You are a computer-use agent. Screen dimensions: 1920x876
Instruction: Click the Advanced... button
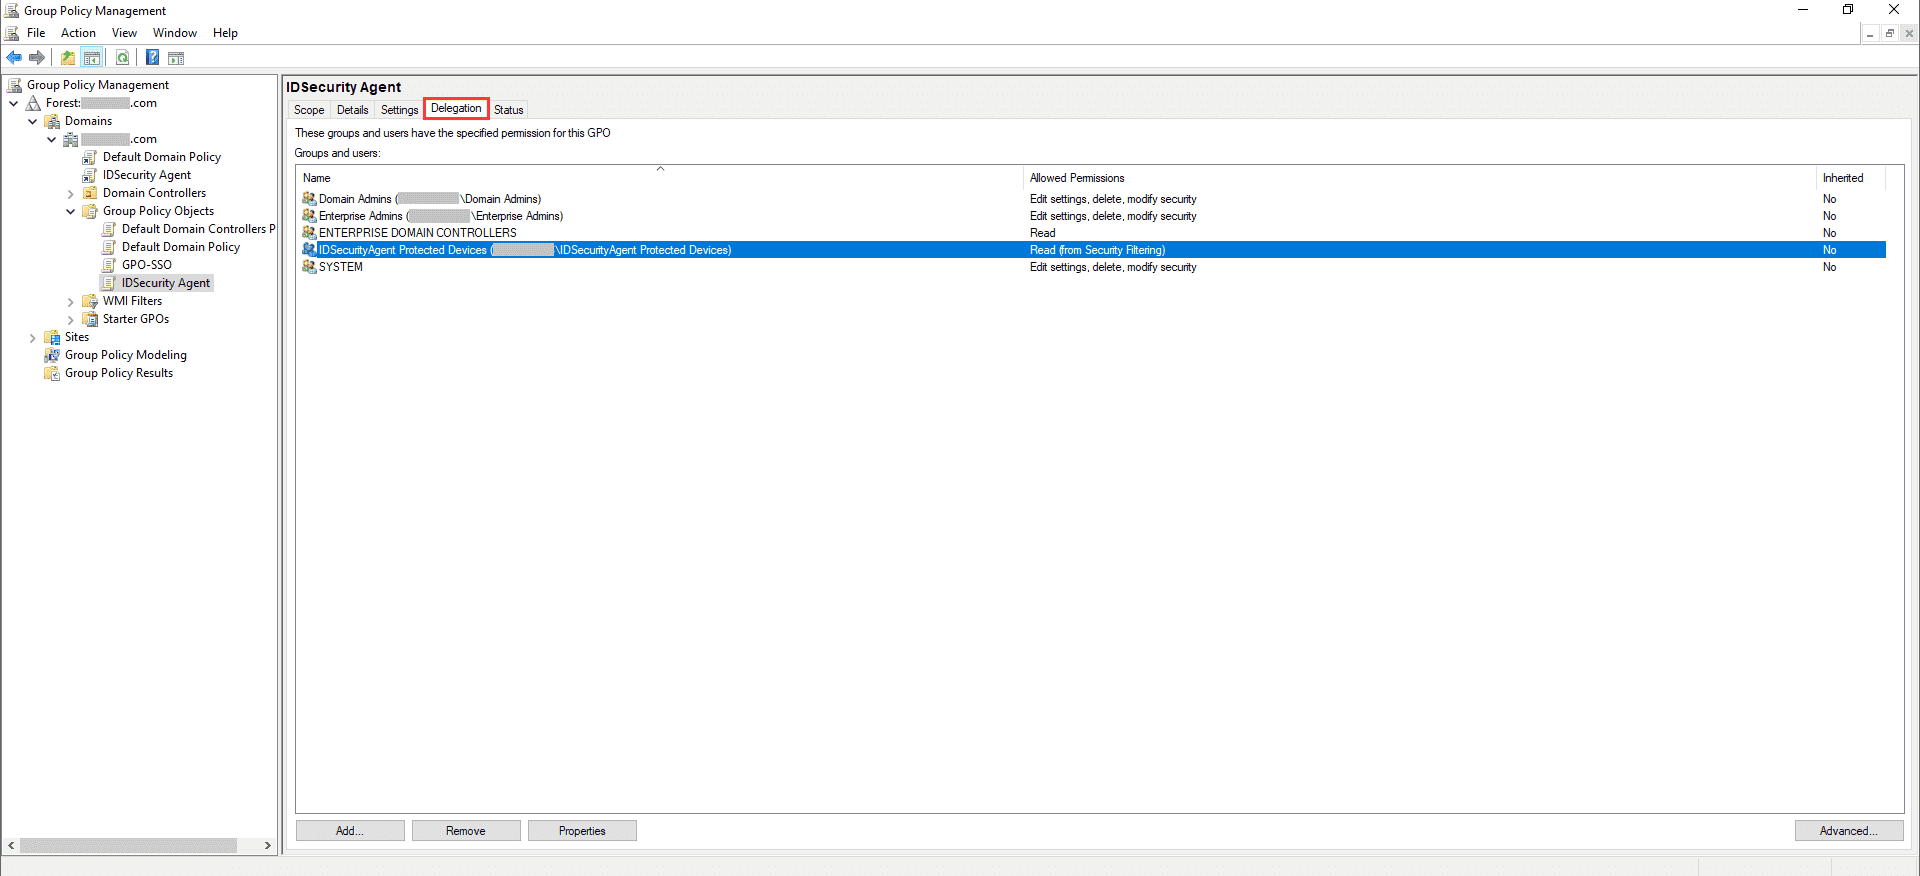tap(1849, 831)
